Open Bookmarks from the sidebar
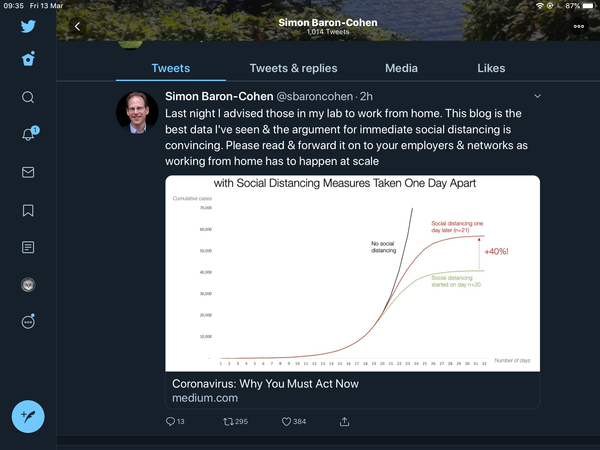600x450 pixels. (28, 210)
